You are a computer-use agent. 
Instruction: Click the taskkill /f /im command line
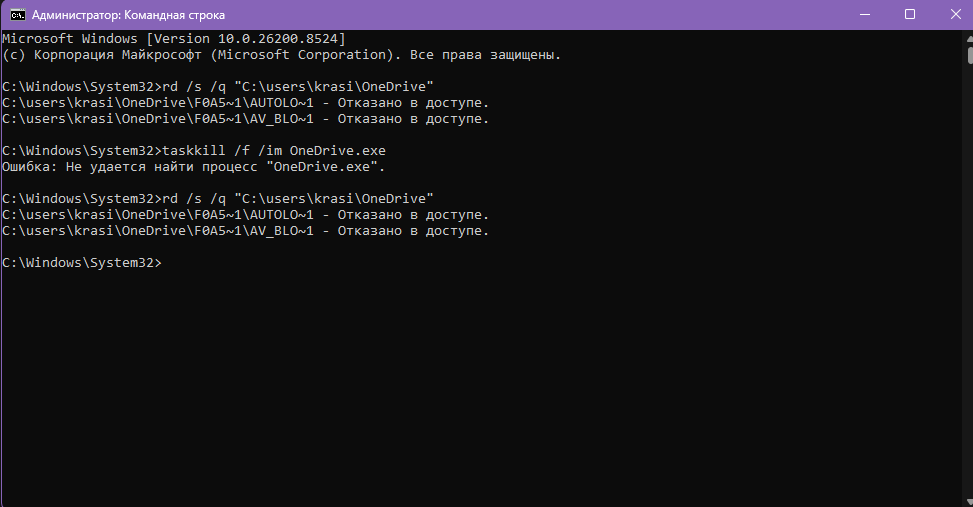pos(274,151)
